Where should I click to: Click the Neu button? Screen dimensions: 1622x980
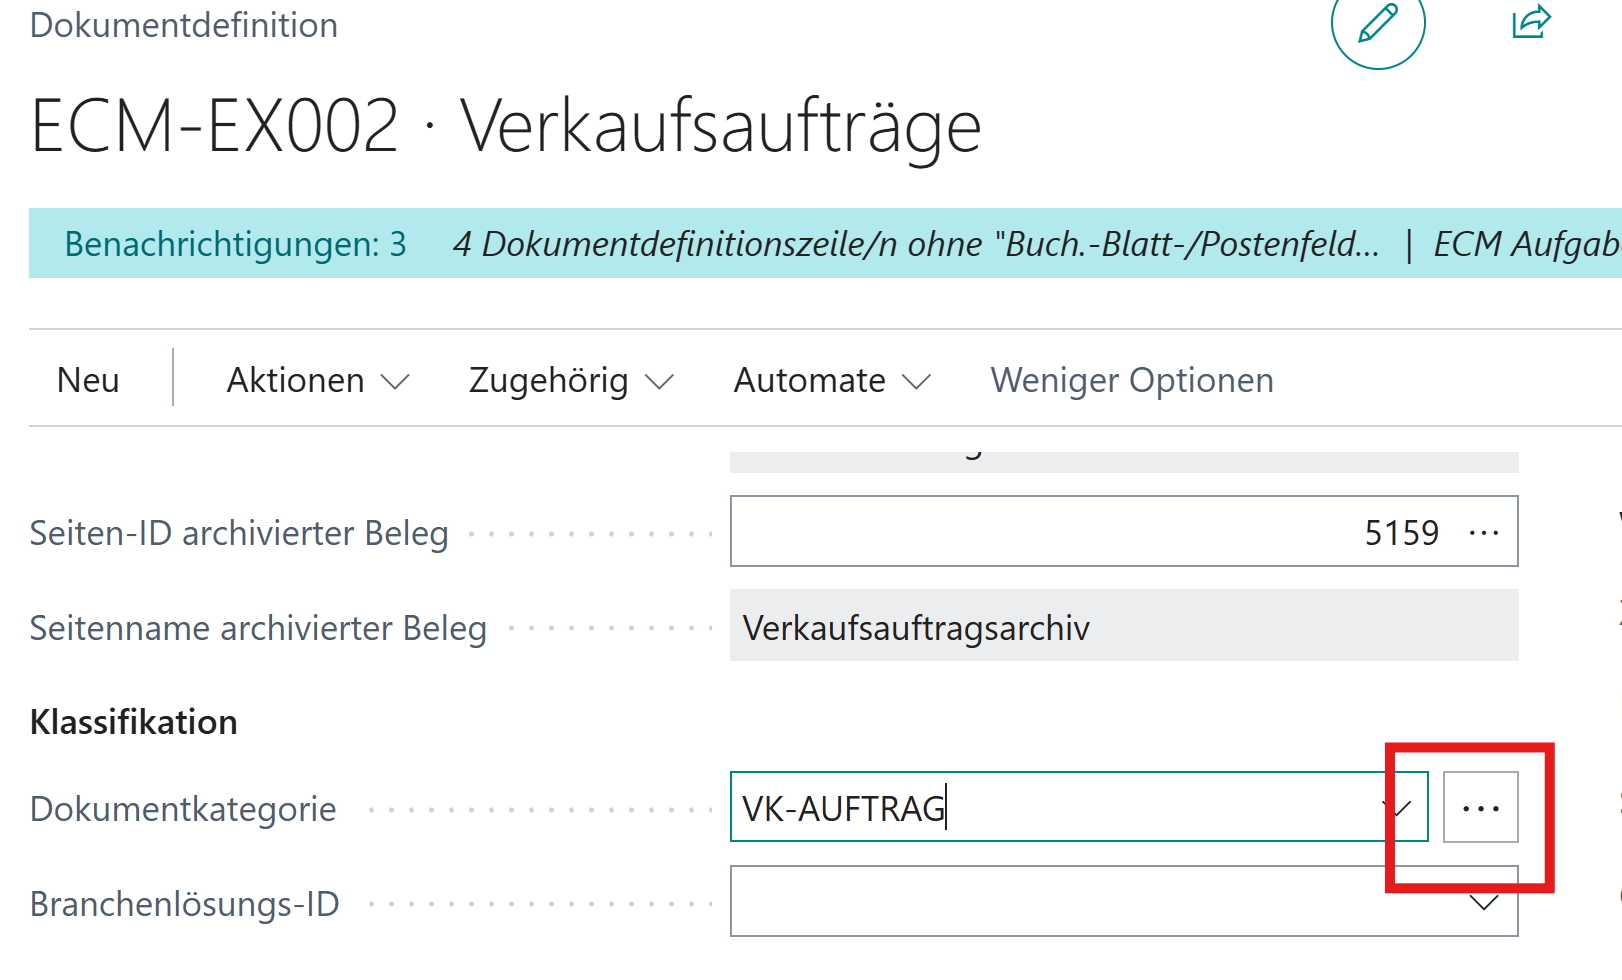point(88,381)
